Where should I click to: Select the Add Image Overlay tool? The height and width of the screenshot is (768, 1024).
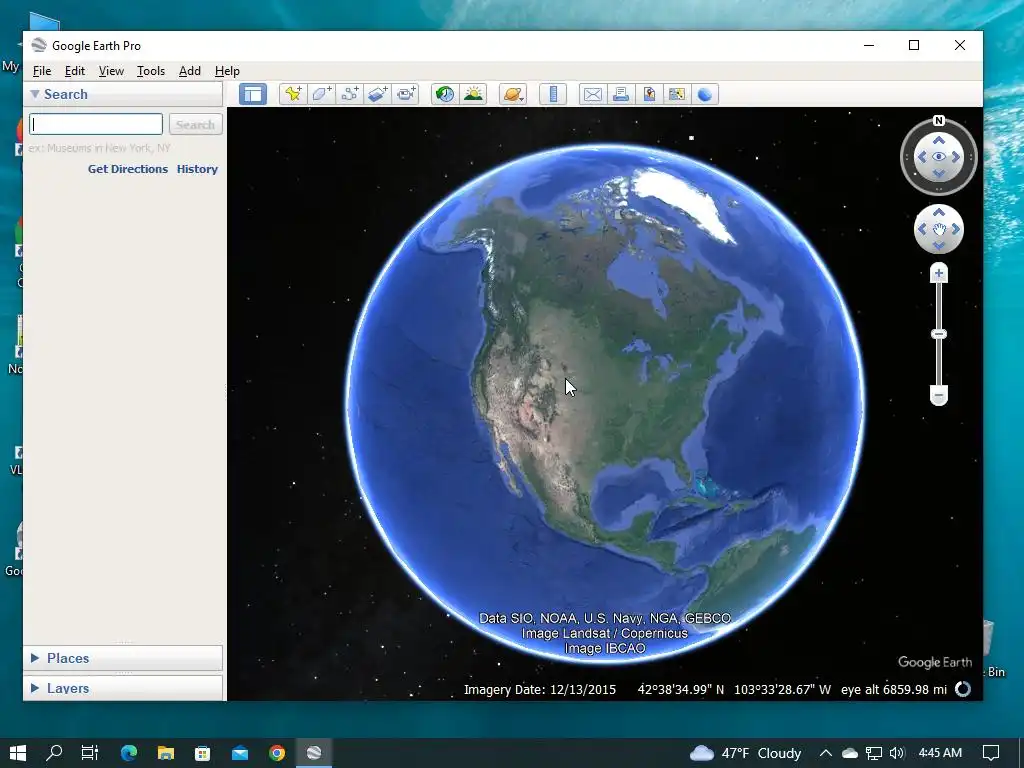(377, 94)
